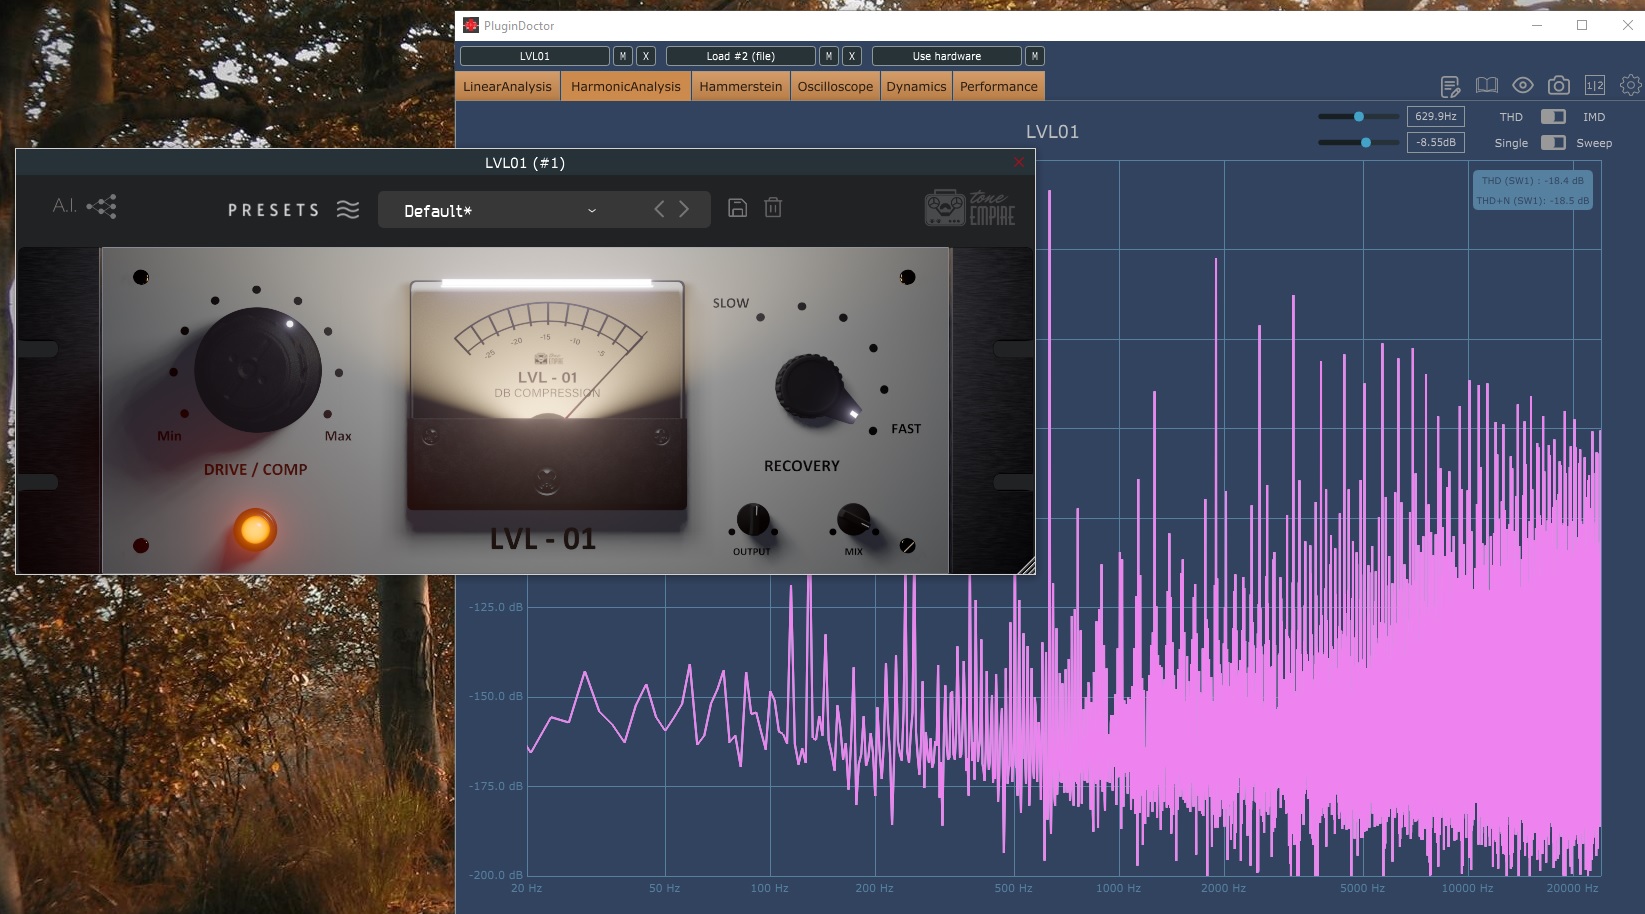Go to the previous preset arrow
Image resolution: width=1645 pixels, height=914 pixels.
tap(659, 209)
